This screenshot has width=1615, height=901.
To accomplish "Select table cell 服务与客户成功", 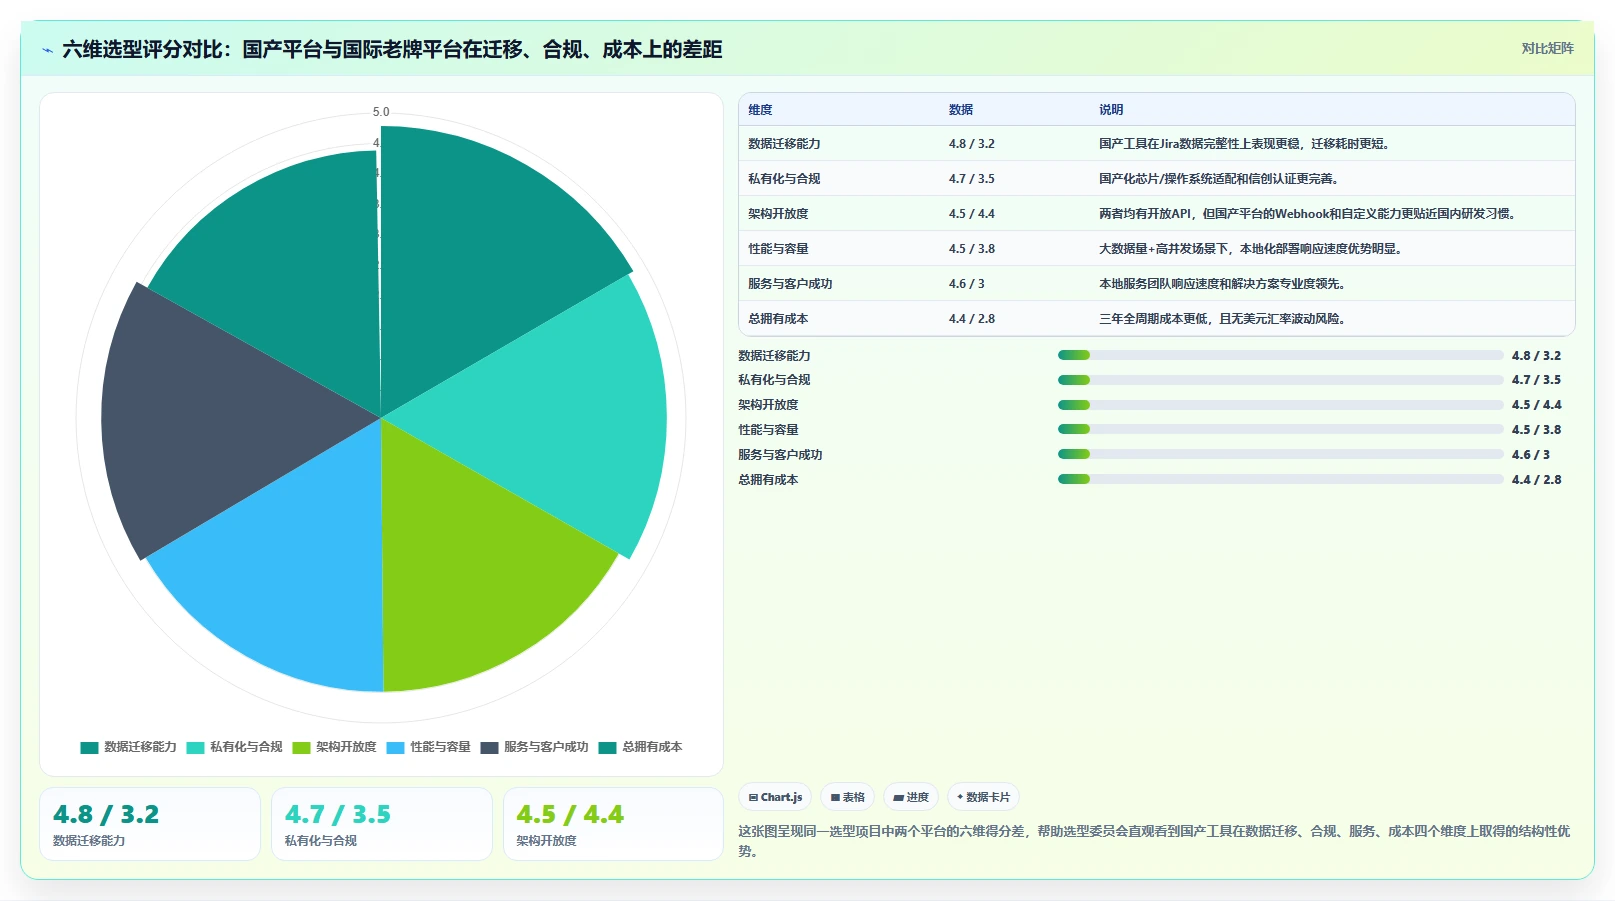I will point(790,284).
